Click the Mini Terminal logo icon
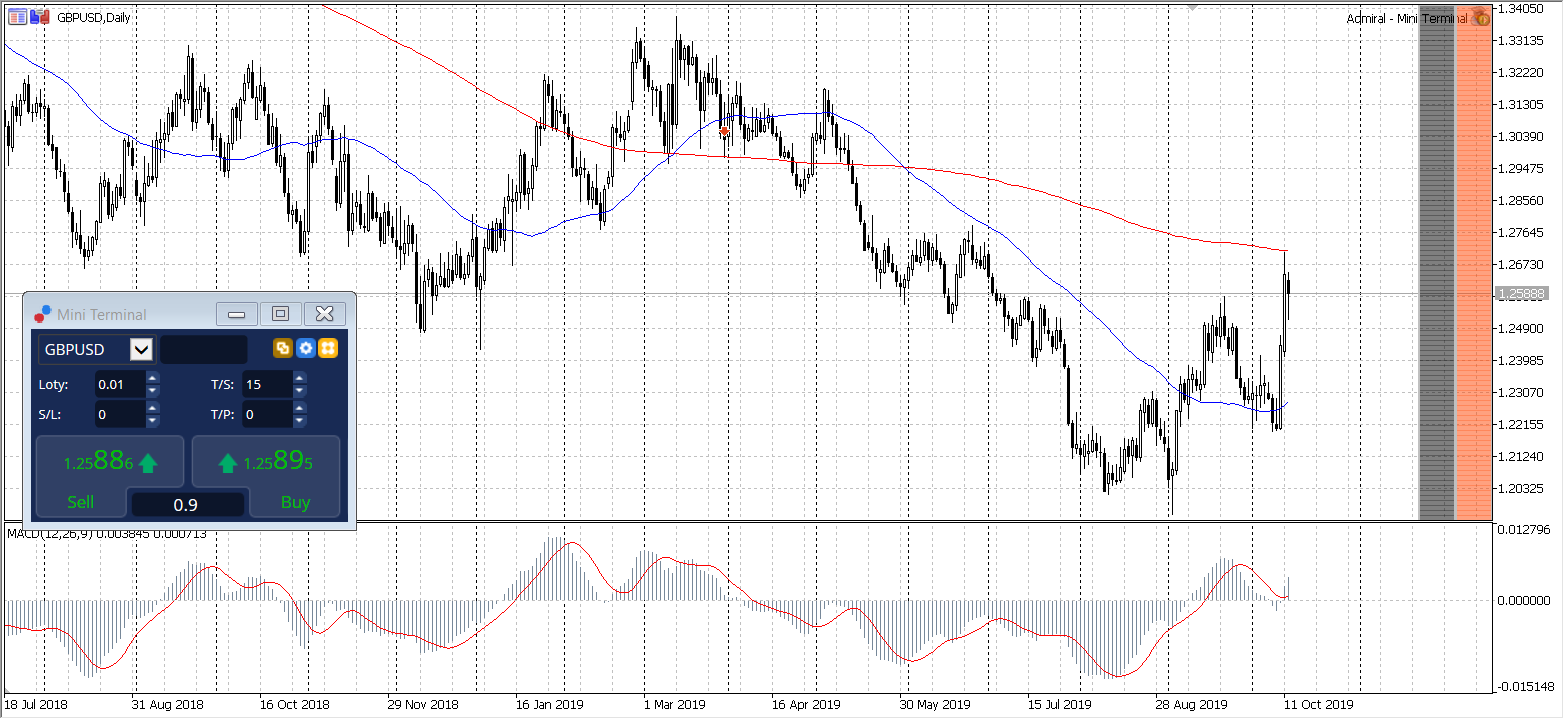Screen dimensions: 1564x719 pyautogui.click(x=42, y=314)
